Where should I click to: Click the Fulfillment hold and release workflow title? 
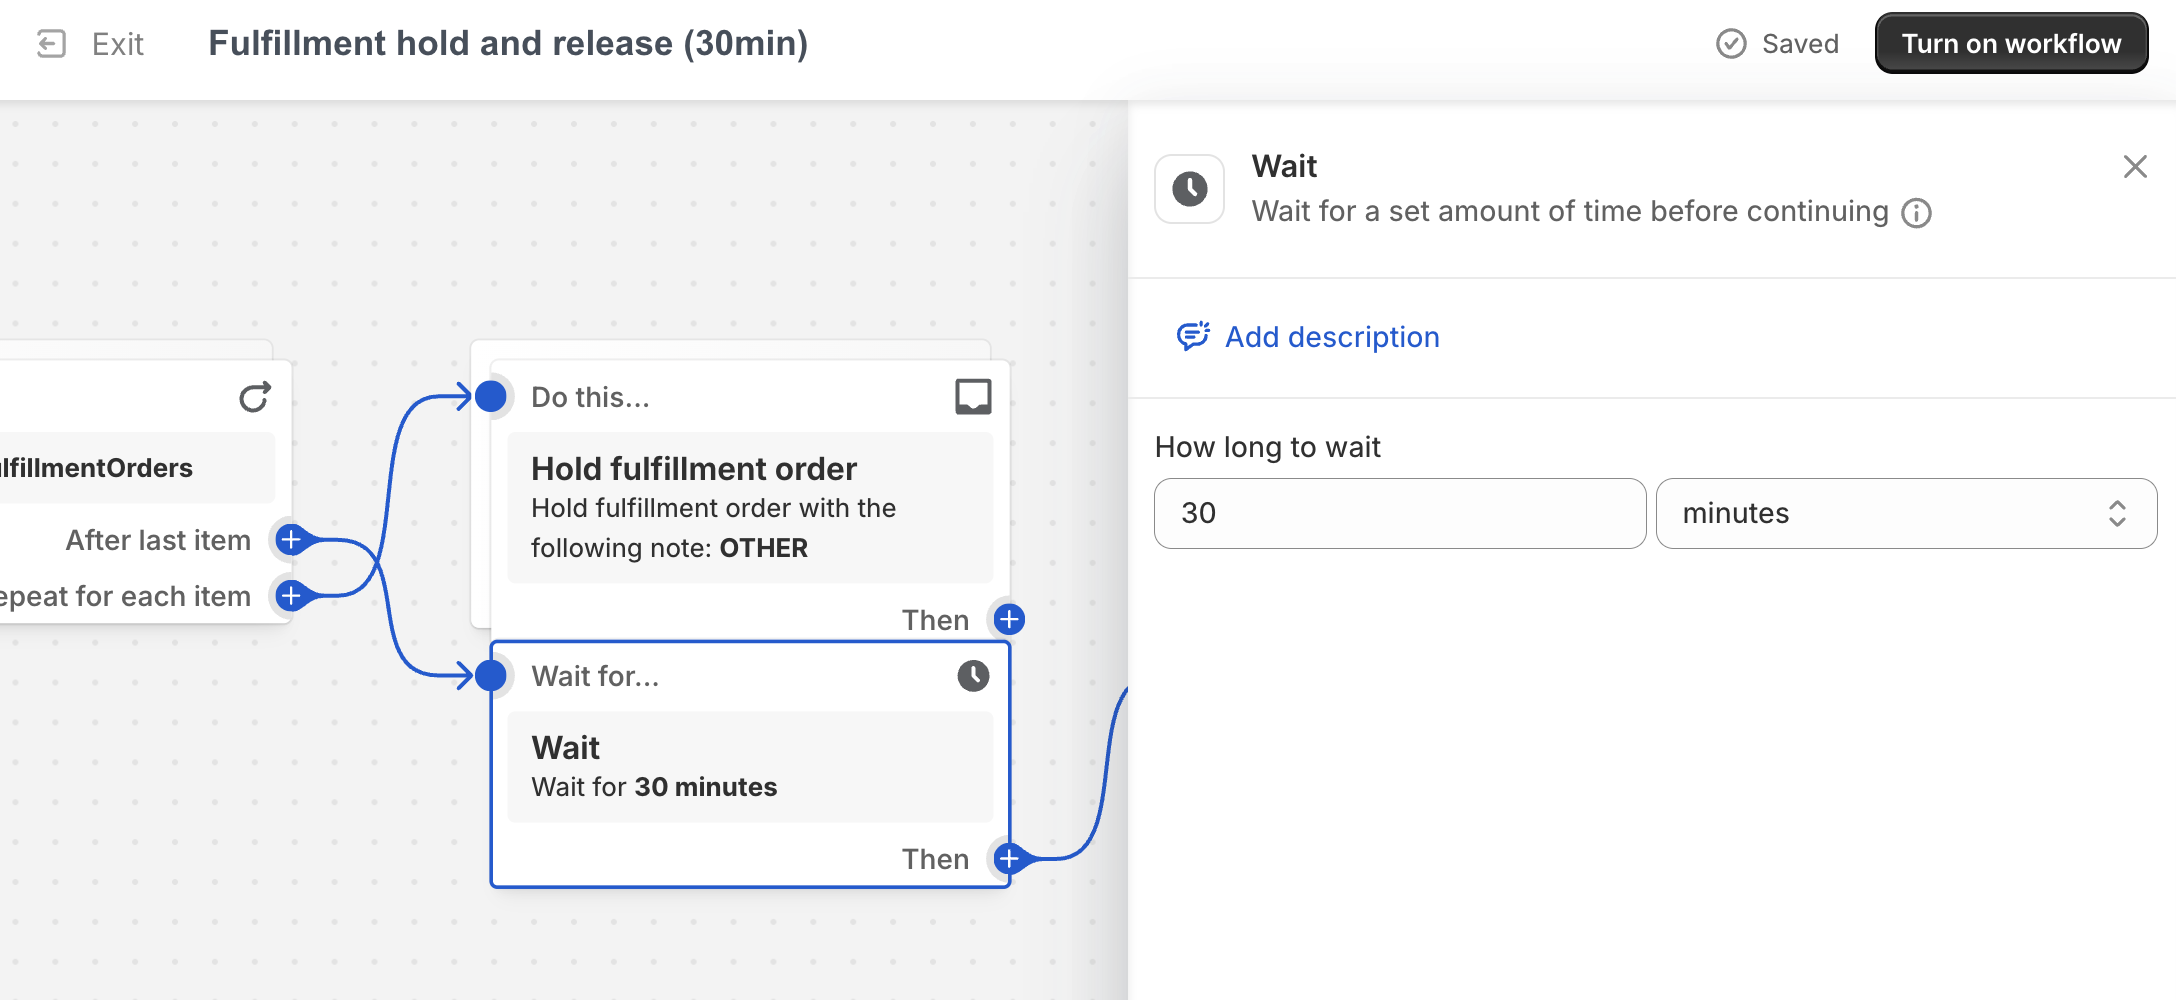pyautogui.click(x=508, y=44)
